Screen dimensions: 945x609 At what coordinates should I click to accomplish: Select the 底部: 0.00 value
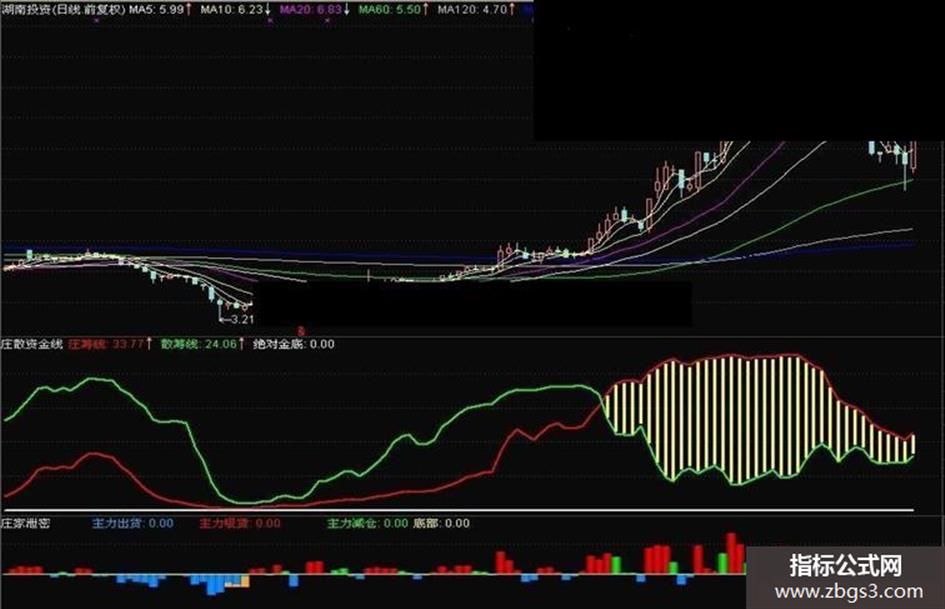[x=441, y=523]
